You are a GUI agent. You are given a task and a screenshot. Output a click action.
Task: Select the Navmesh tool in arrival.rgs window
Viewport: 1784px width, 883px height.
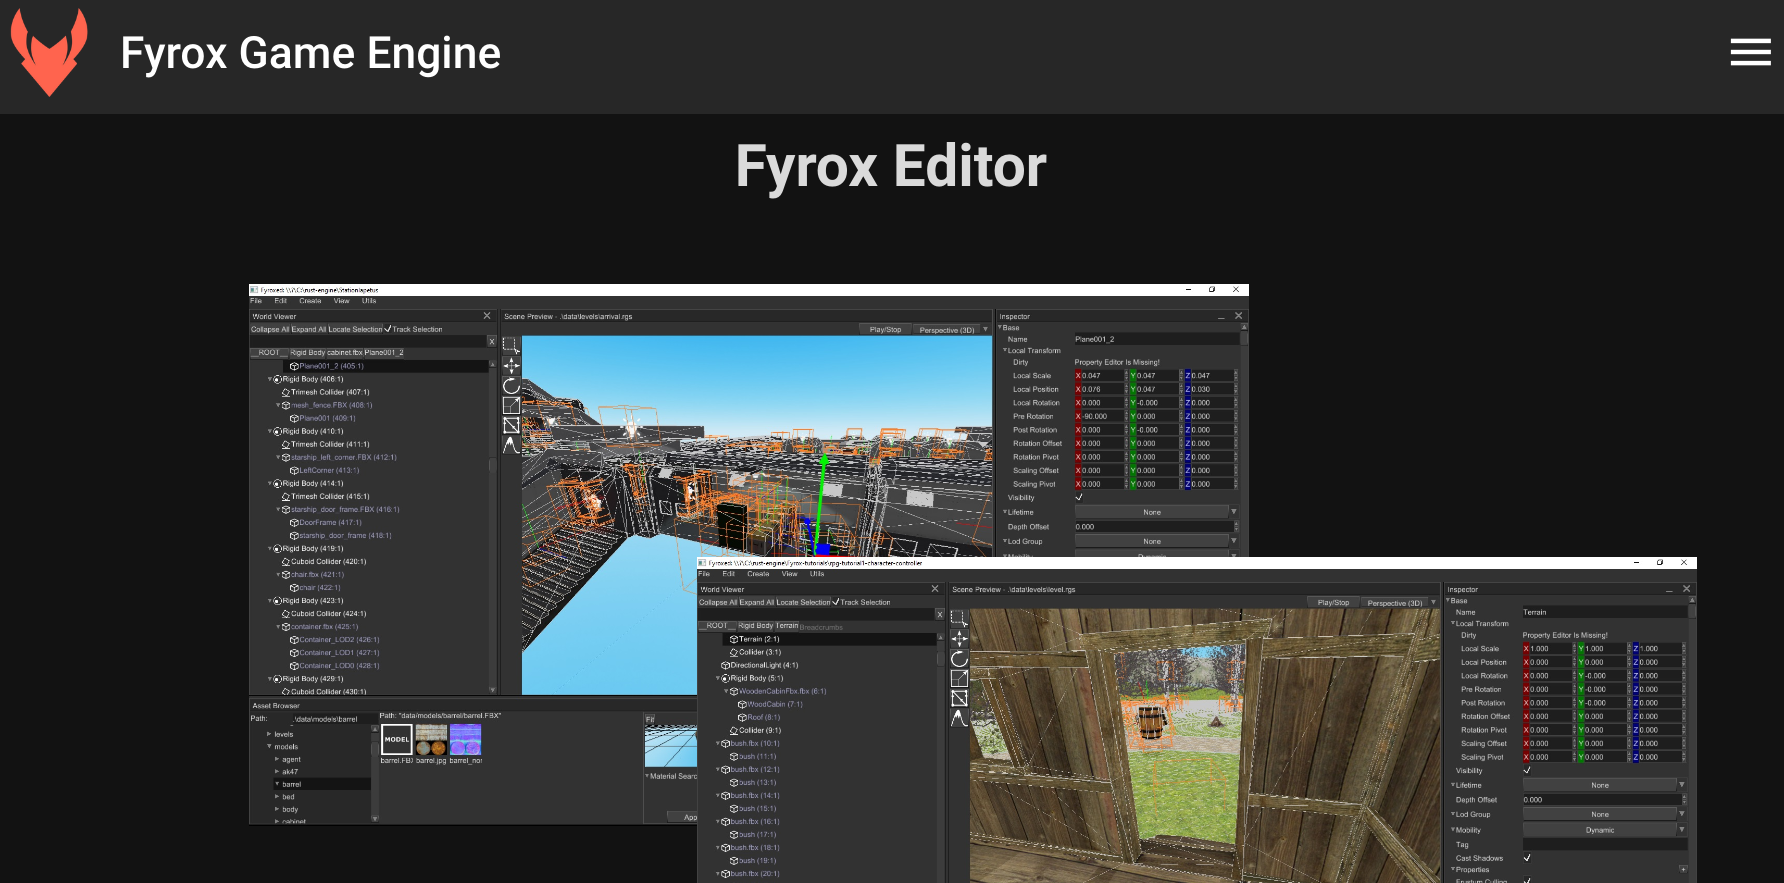[511, 425]
